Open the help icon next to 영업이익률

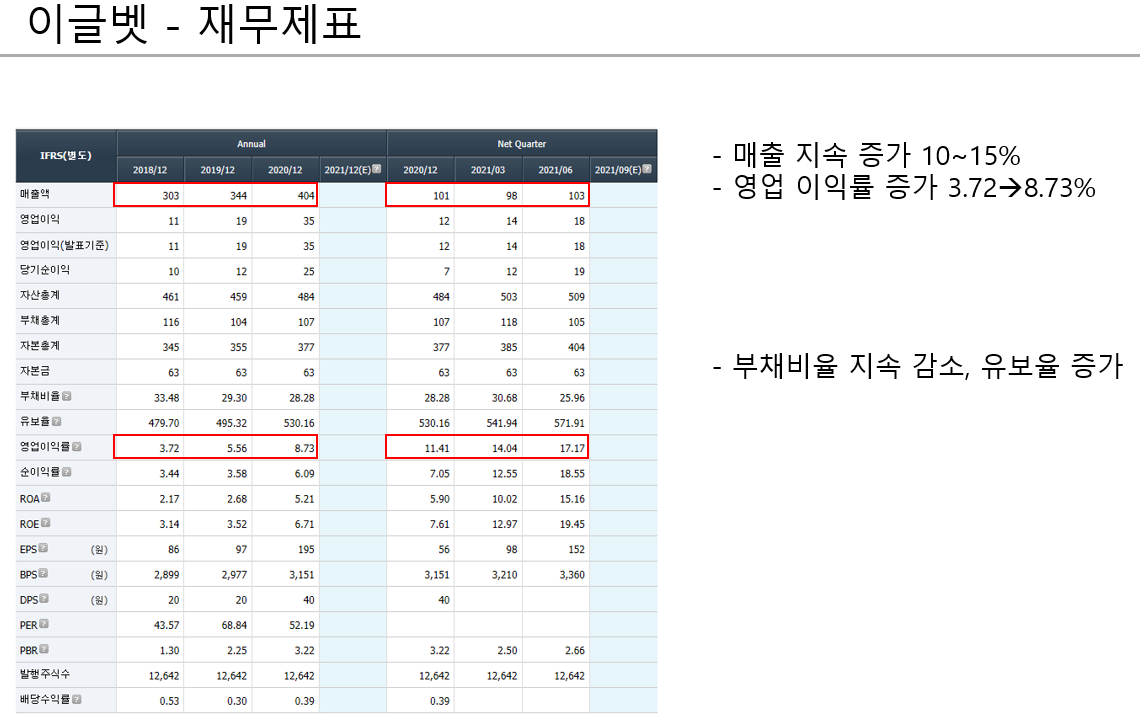click(x=77, y=447)
